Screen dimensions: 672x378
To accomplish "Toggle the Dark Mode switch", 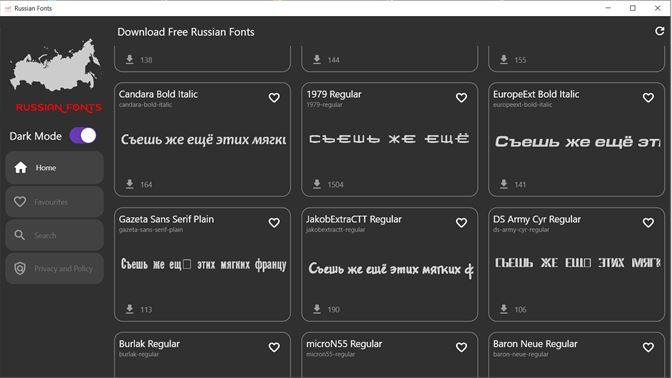I will coord(83,136).
